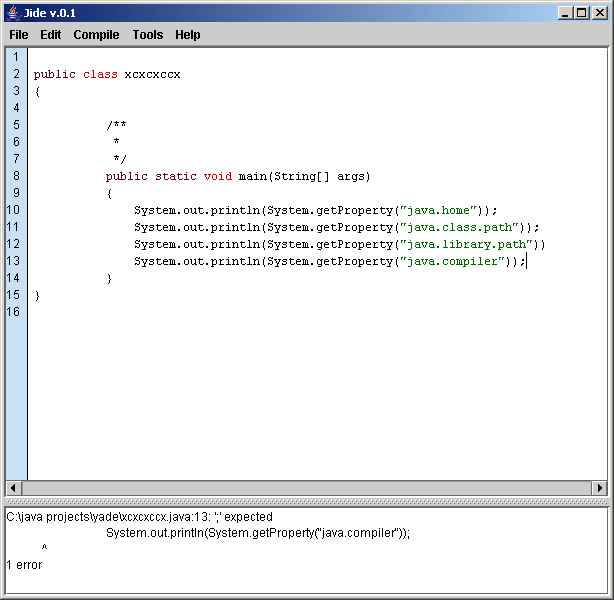Minimize the Jide window
Viewport: 614px width, 600px height.
point(565,13)
